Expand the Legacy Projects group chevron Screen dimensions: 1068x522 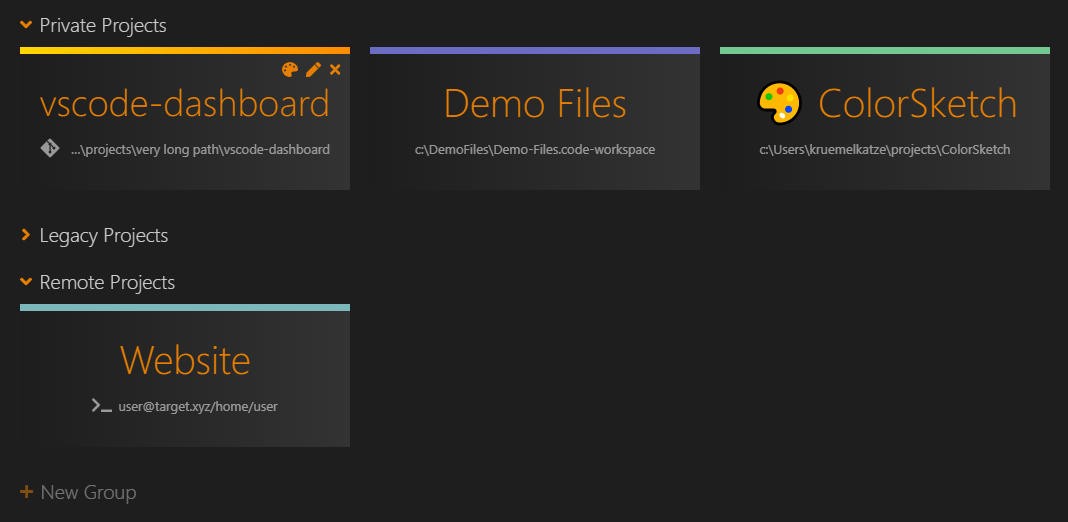click(x=26, y=235)
